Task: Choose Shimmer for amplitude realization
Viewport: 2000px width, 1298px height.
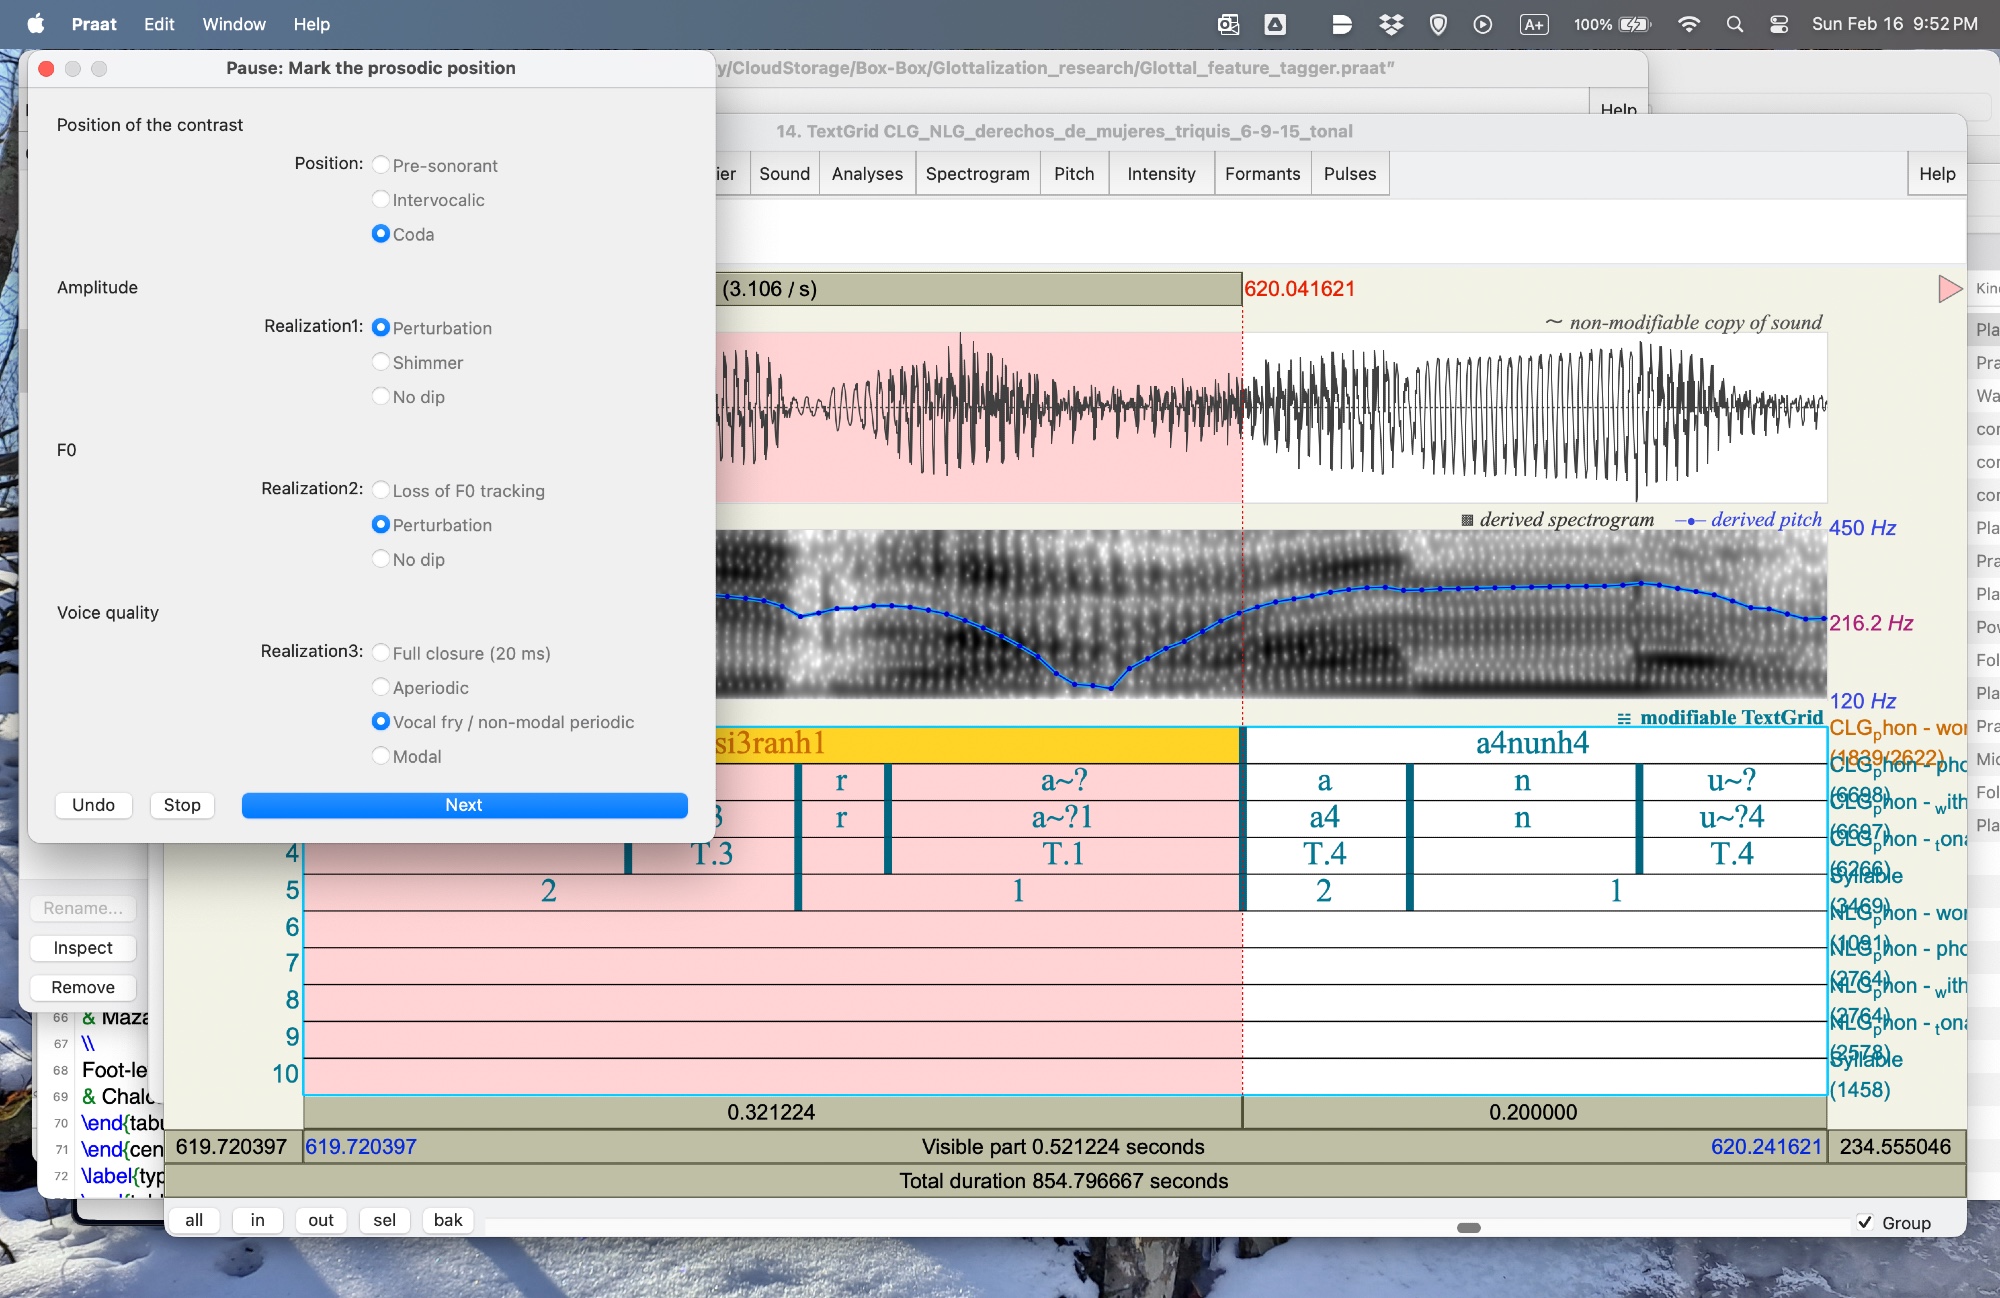Action: (x=381, y=362)
